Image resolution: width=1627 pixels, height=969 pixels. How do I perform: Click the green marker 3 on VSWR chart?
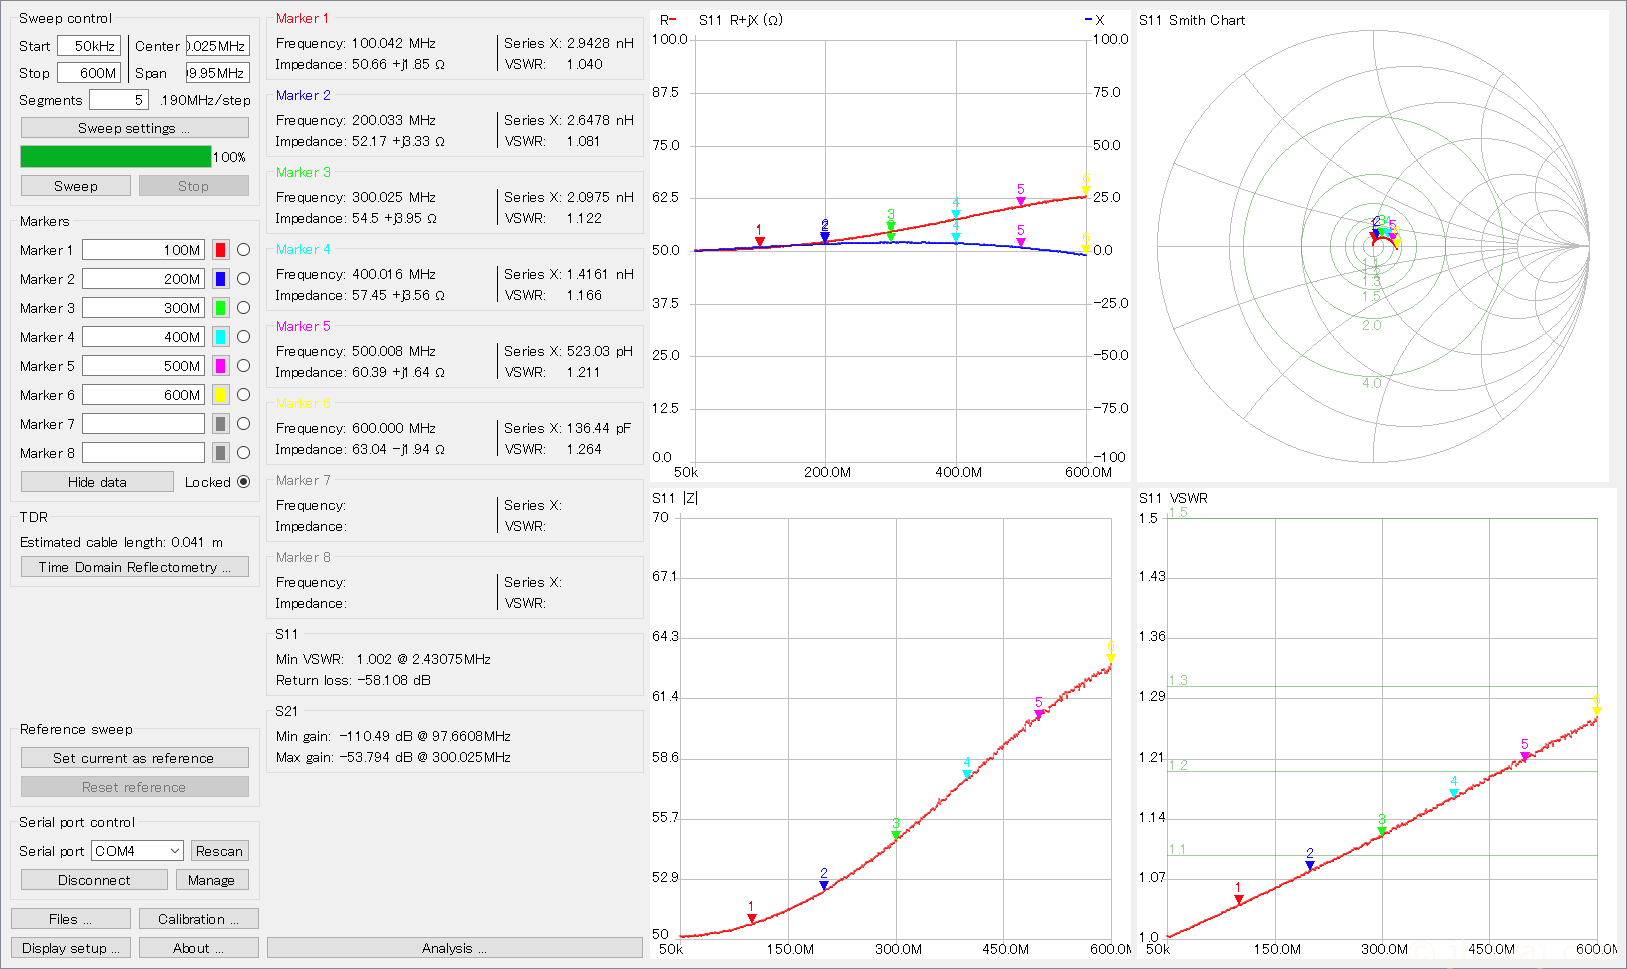click(1382, 830)
